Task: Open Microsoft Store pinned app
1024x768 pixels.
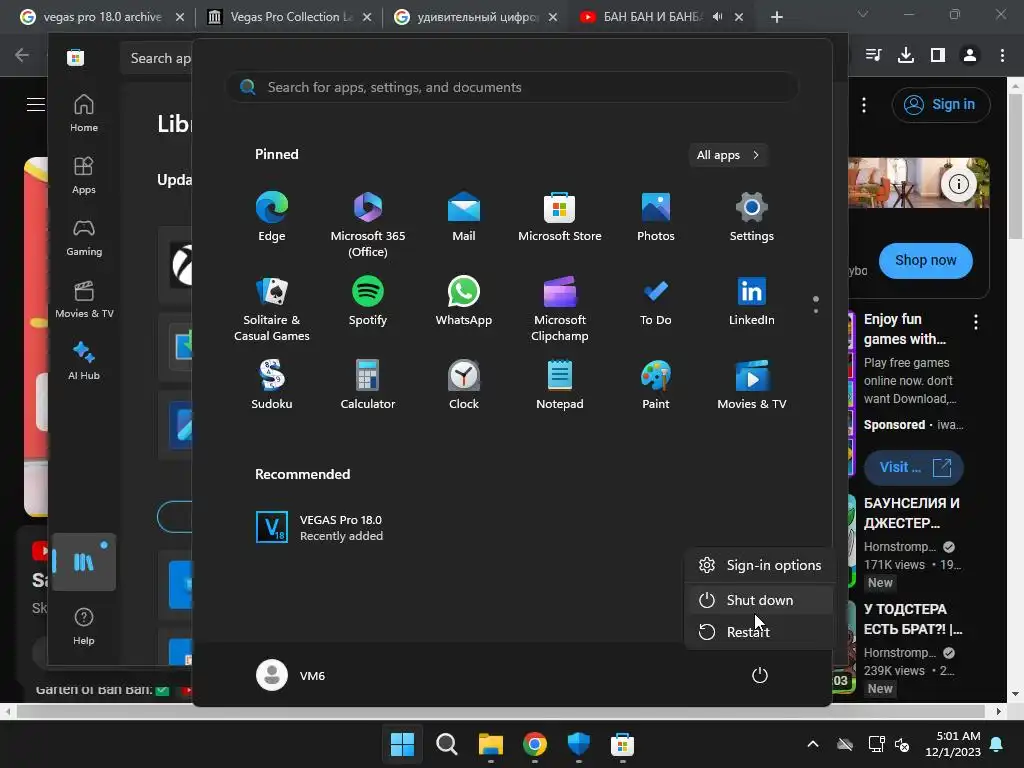Action: [560, 217]
